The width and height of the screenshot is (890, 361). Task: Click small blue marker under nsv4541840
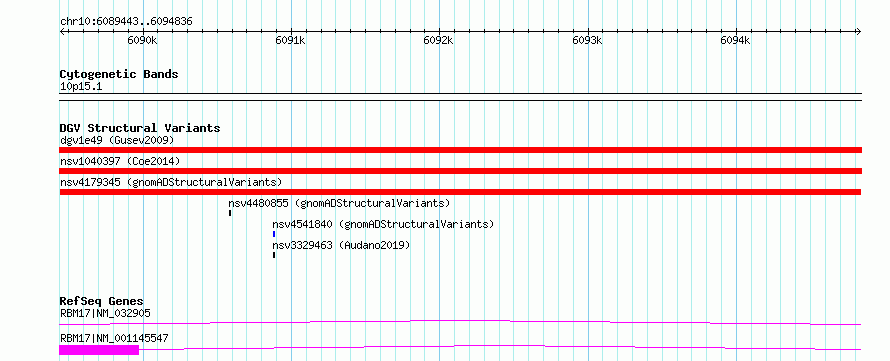click(274, 234)
